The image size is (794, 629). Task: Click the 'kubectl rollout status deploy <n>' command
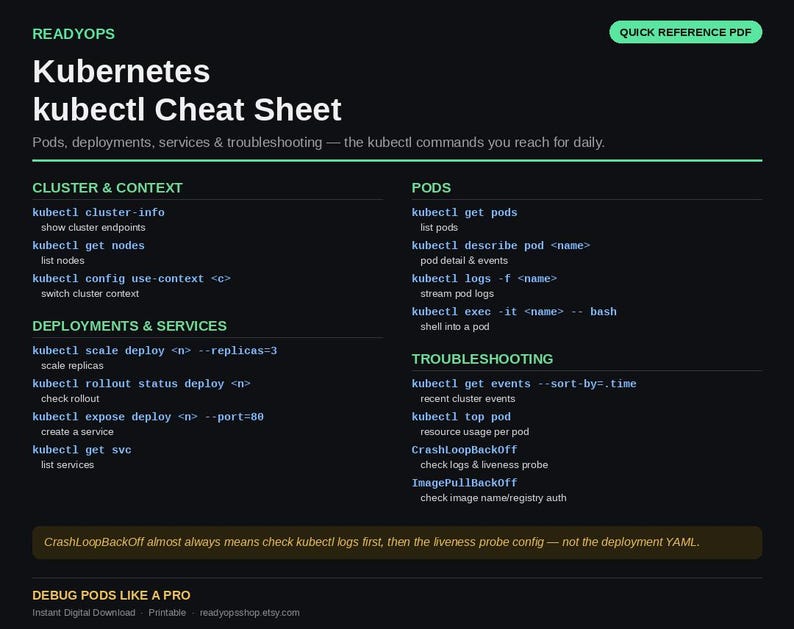(x=141, y=384)
